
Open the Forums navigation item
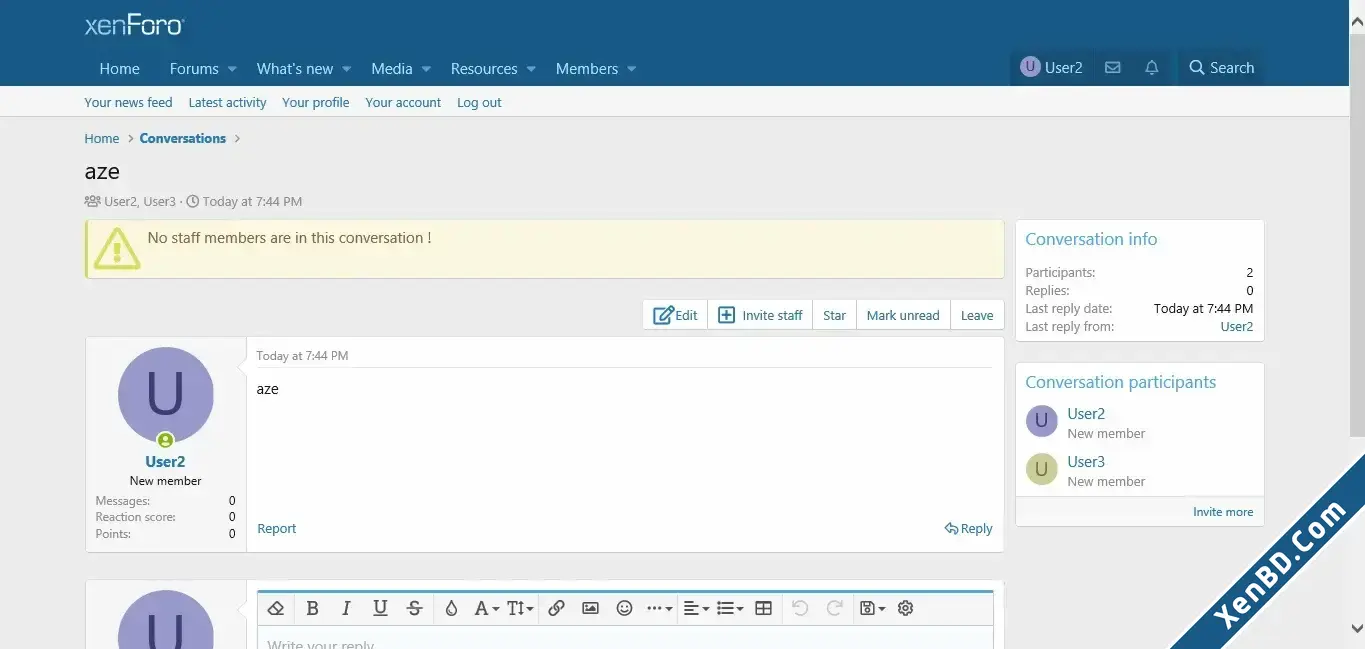click(x=194, y=69)
